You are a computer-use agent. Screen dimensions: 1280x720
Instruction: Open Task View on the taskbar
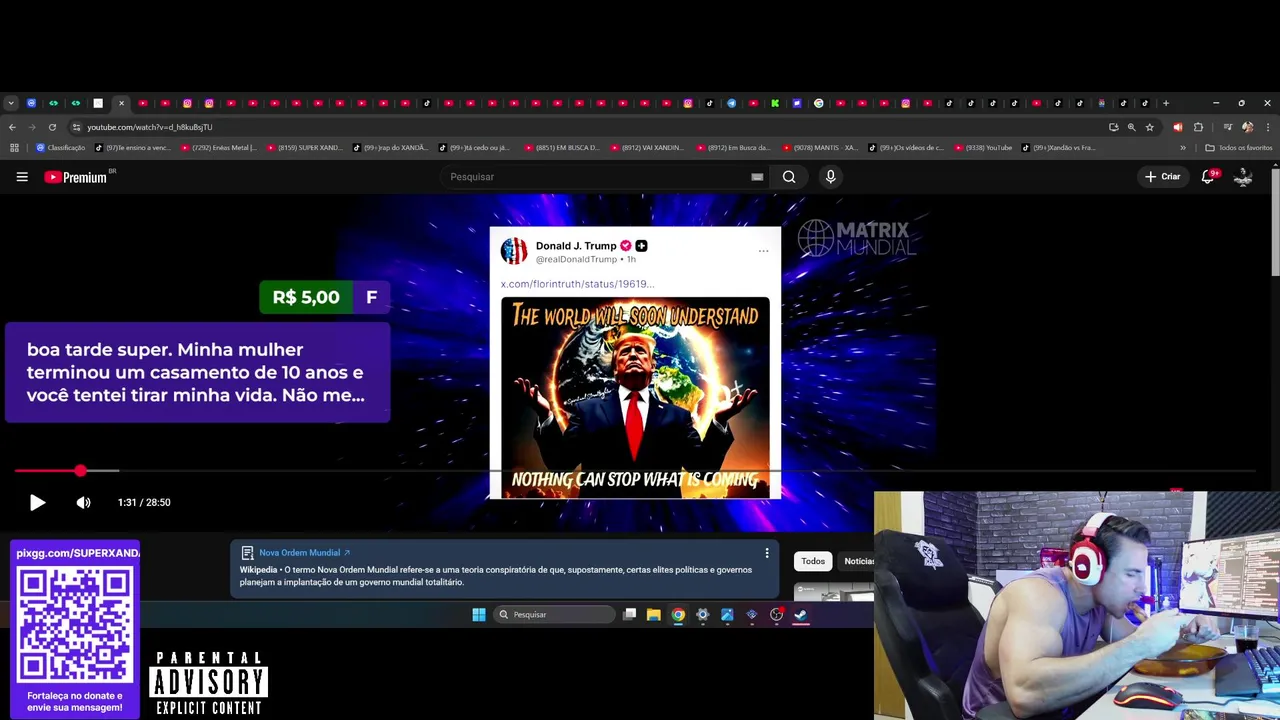point(629,615)
